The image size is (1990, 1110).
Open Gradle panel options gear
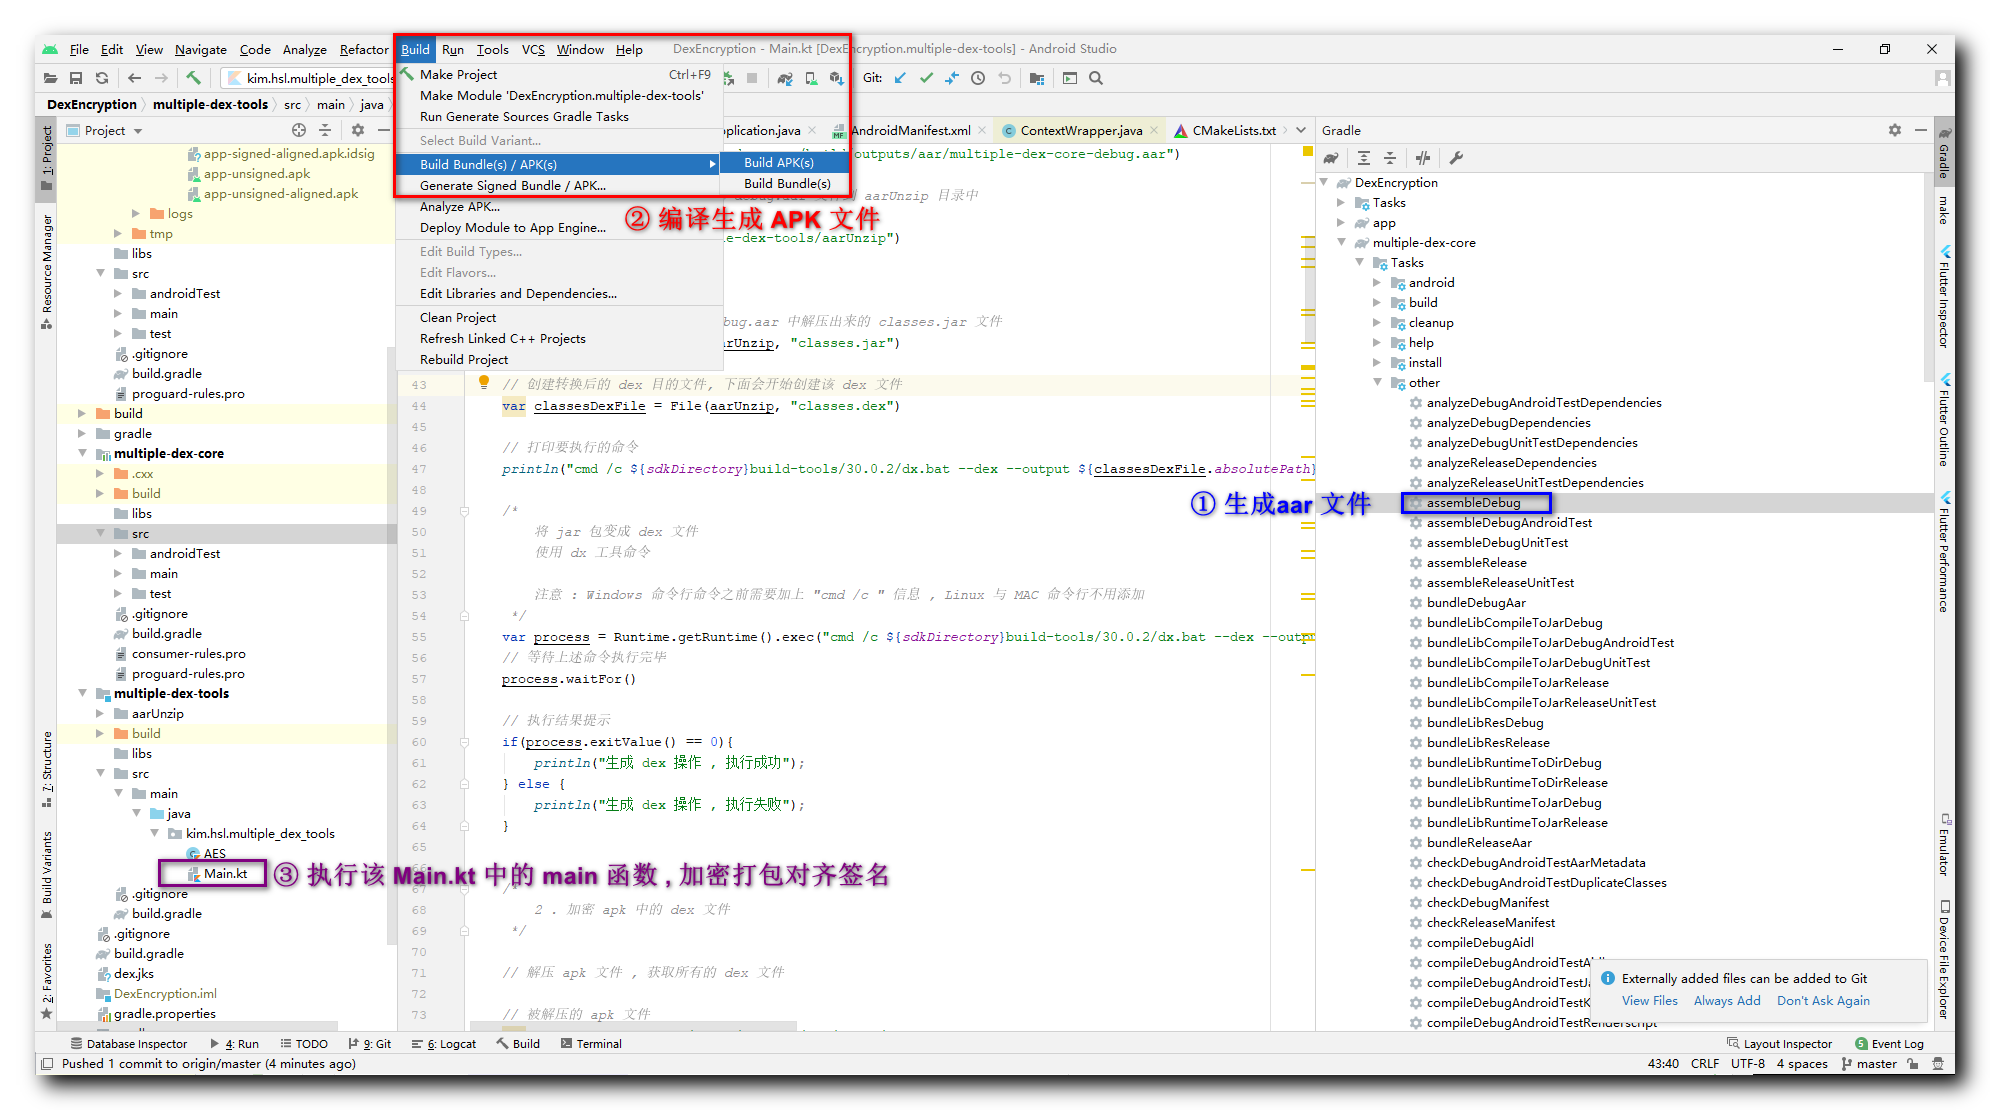click(1895, 131)
